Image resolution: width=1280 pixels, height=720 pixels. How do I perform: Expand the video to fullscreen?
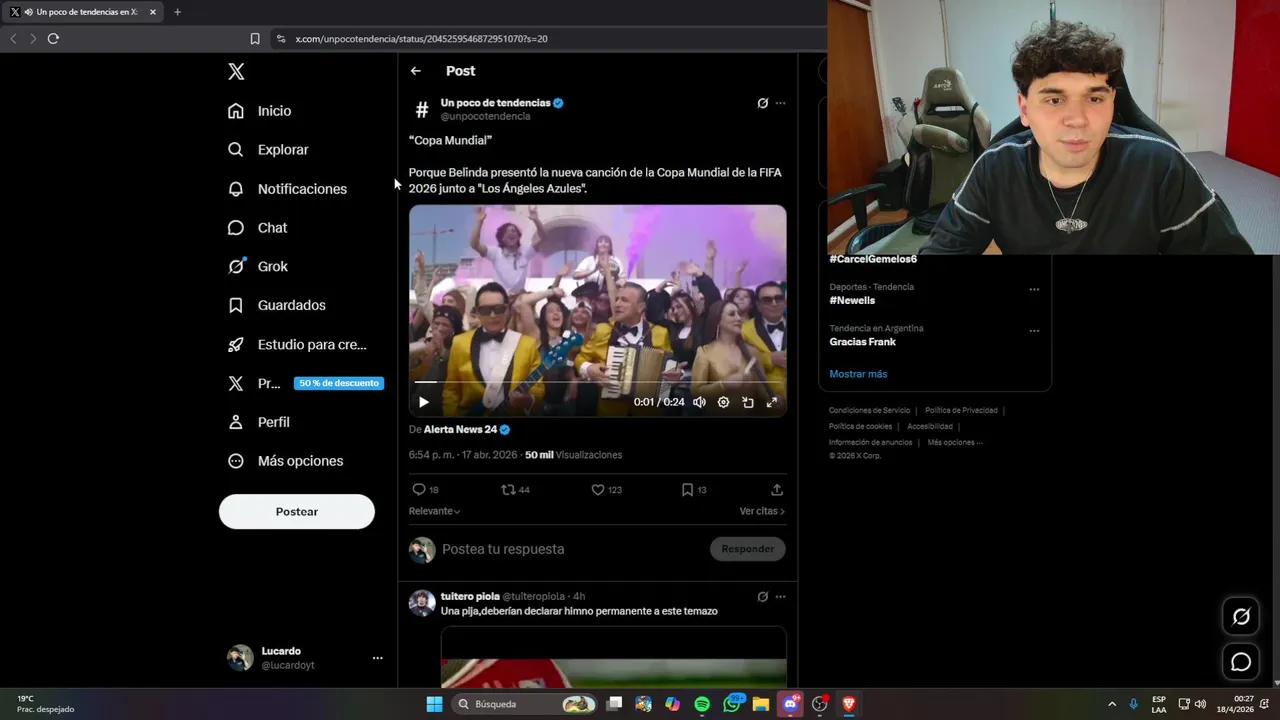click(771, 402)
